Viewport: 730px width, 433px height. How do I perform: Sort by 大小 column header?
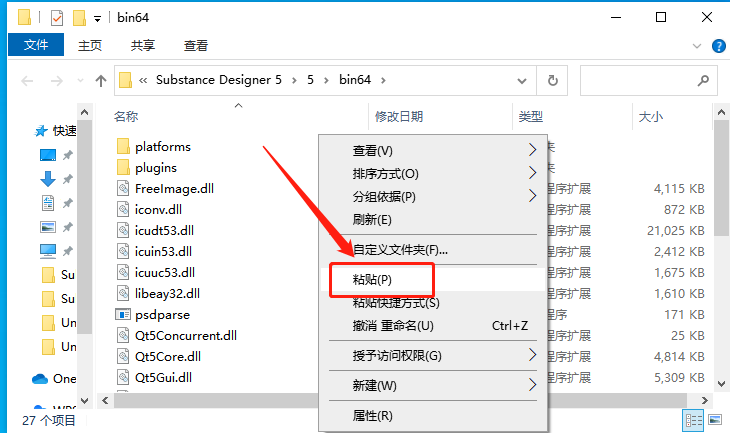tap(650, 116)
